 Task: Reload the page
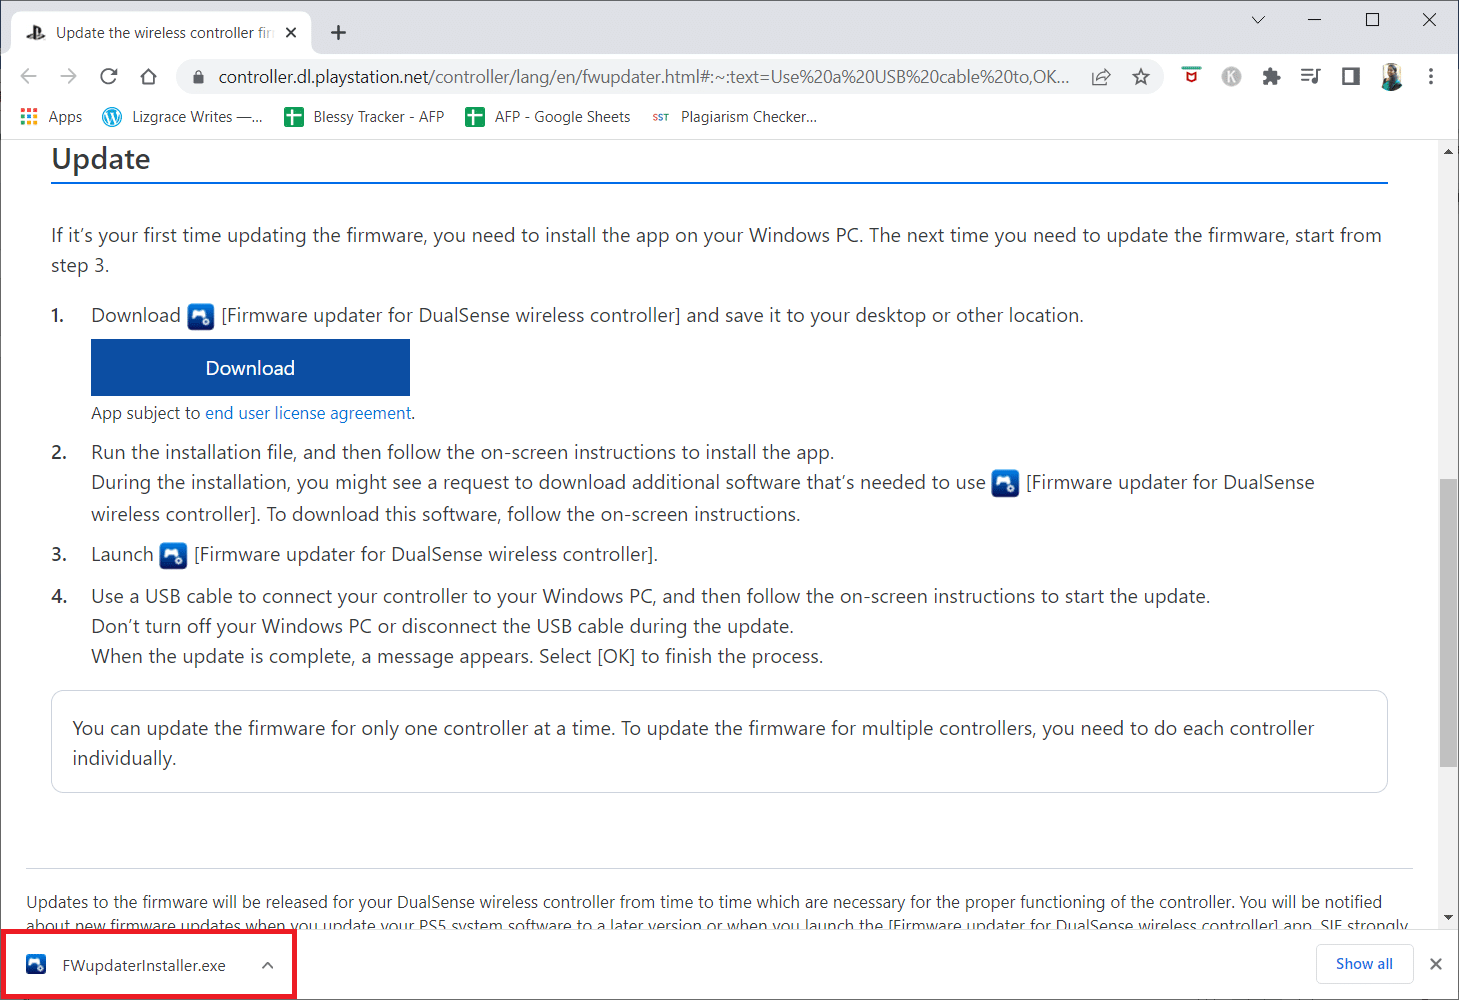pos(108,76)
